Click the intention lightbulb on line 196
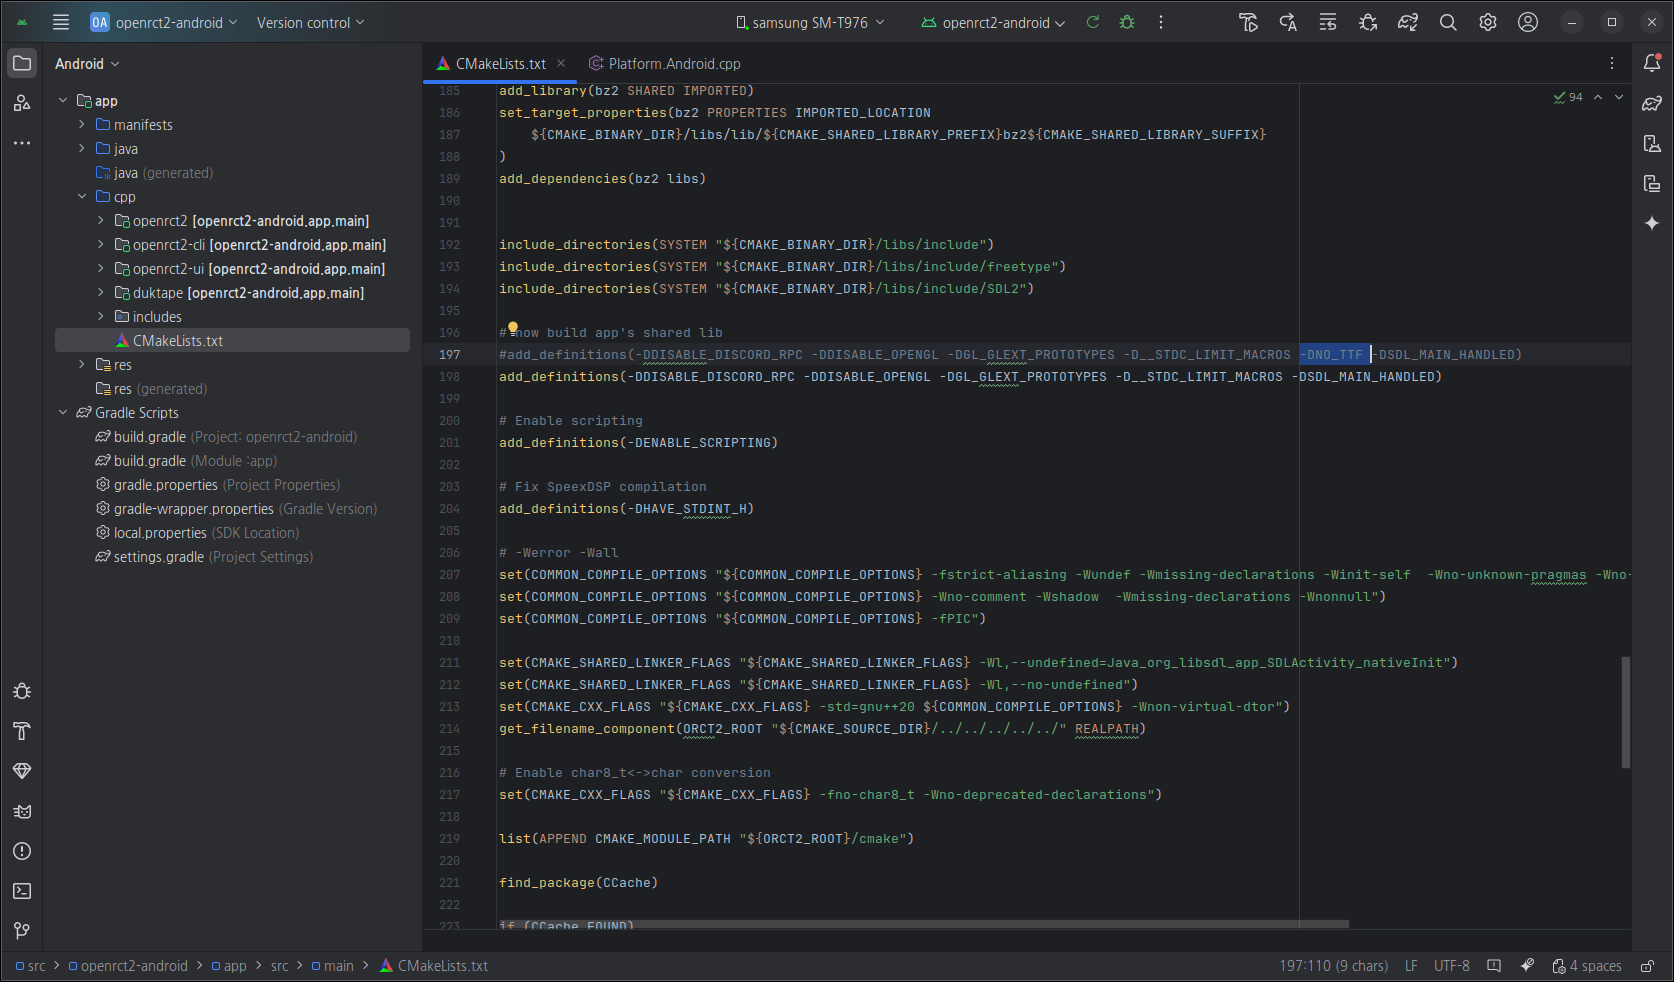Viewport: 1674px width, 982px height. 513,328
